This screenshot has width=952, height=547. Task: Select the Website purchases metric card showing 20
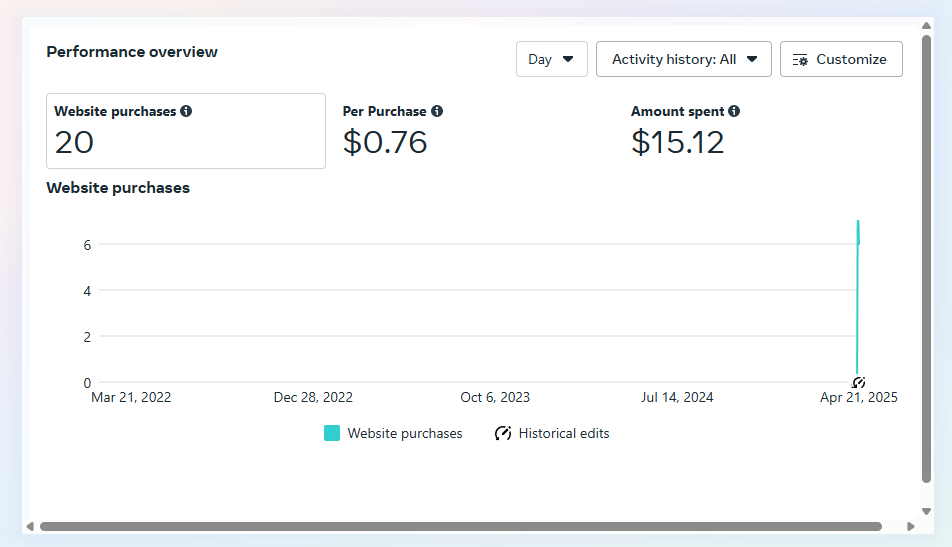point(186,131)
